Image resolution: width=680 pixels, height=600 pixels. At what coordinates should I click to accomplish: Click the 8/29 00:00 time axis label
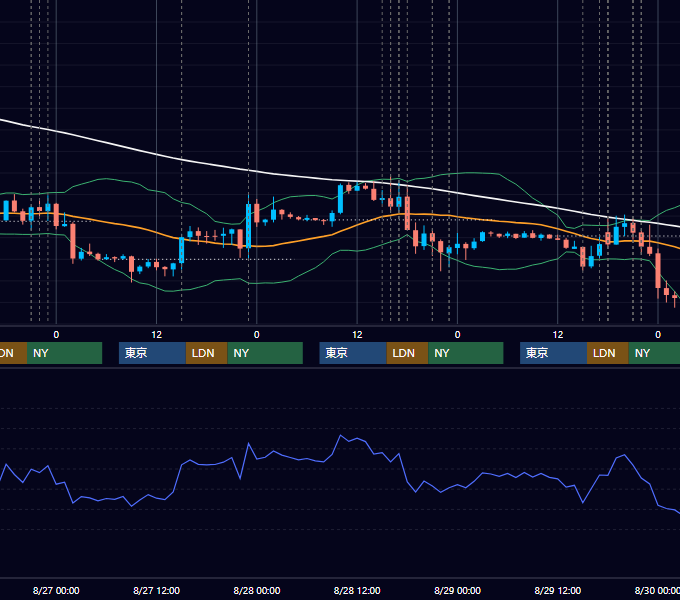(458, 590)
